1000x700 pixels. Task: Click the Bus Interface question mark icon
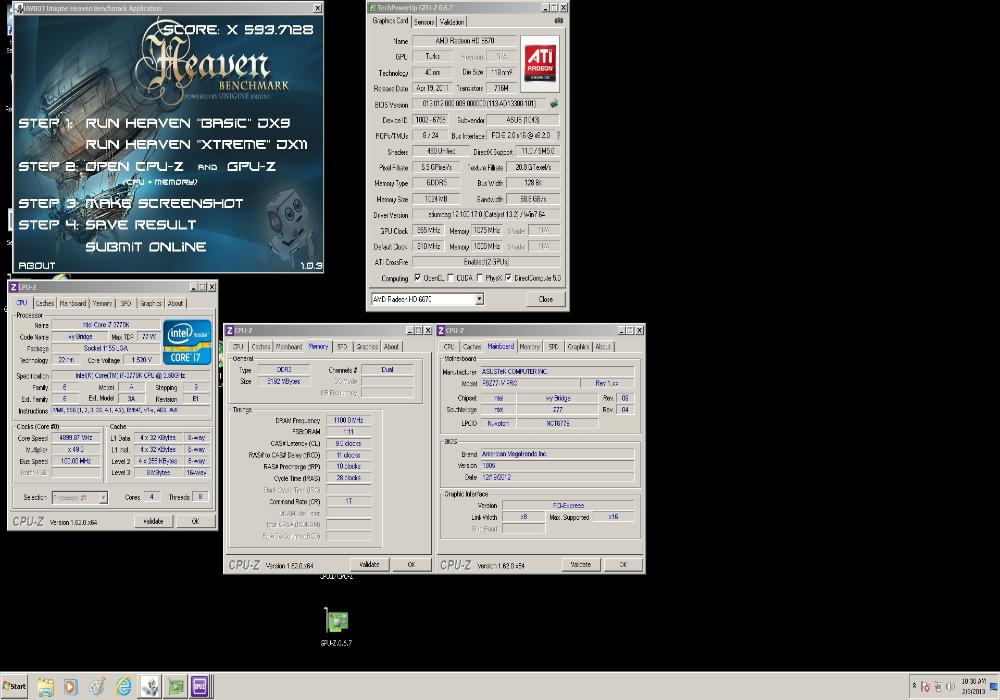coord(558,135)
